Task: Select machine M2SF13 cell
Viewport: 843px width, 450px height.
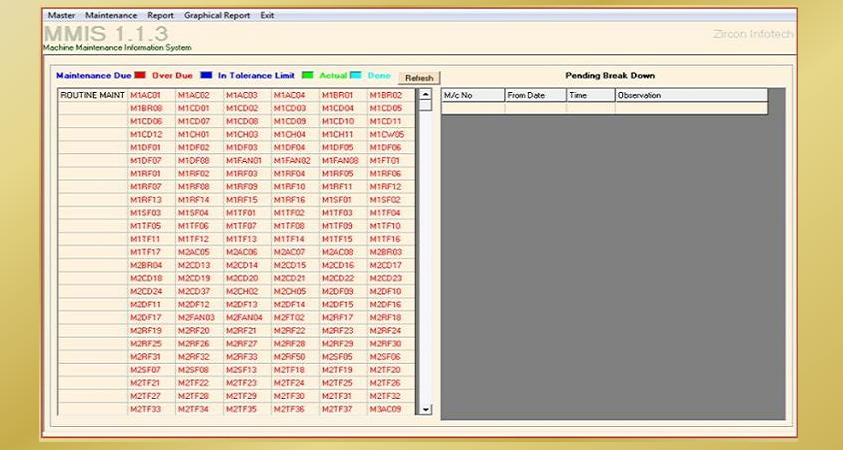Action: (x=247, y=369)
